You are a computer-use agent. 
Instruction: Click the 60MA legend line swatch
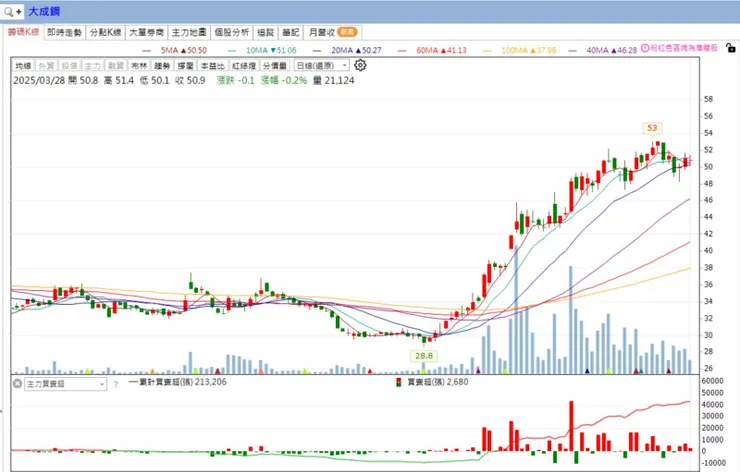(402, 51)
